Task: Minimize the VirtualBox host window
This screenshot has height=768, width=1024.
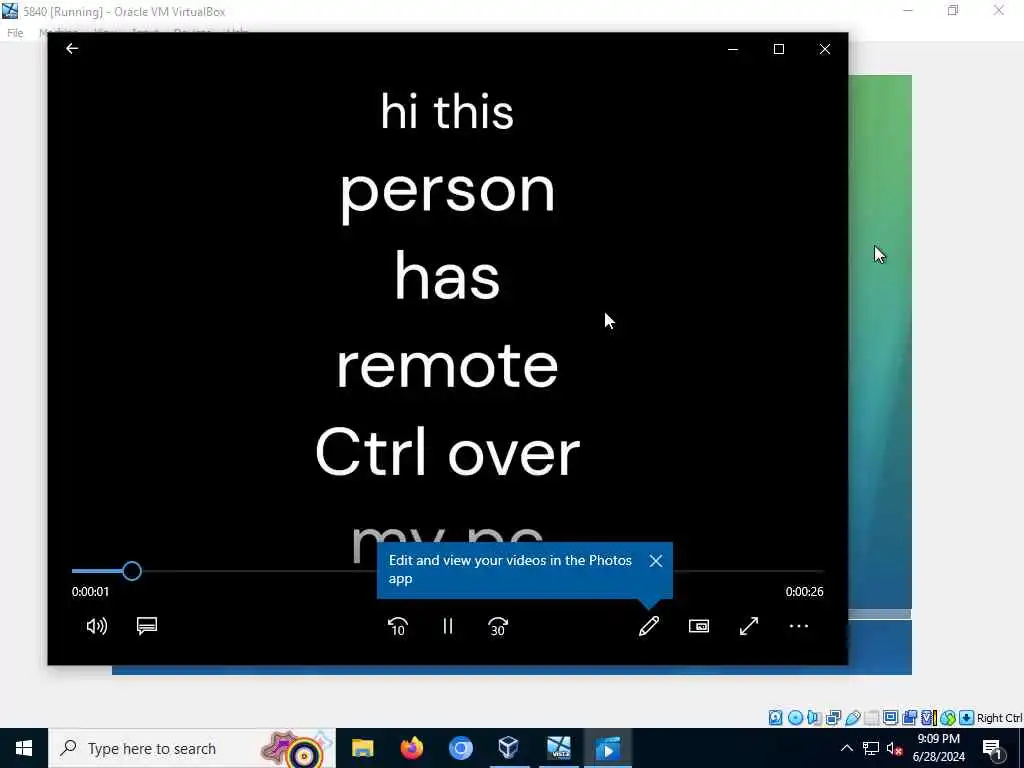Action: [908, 10]
